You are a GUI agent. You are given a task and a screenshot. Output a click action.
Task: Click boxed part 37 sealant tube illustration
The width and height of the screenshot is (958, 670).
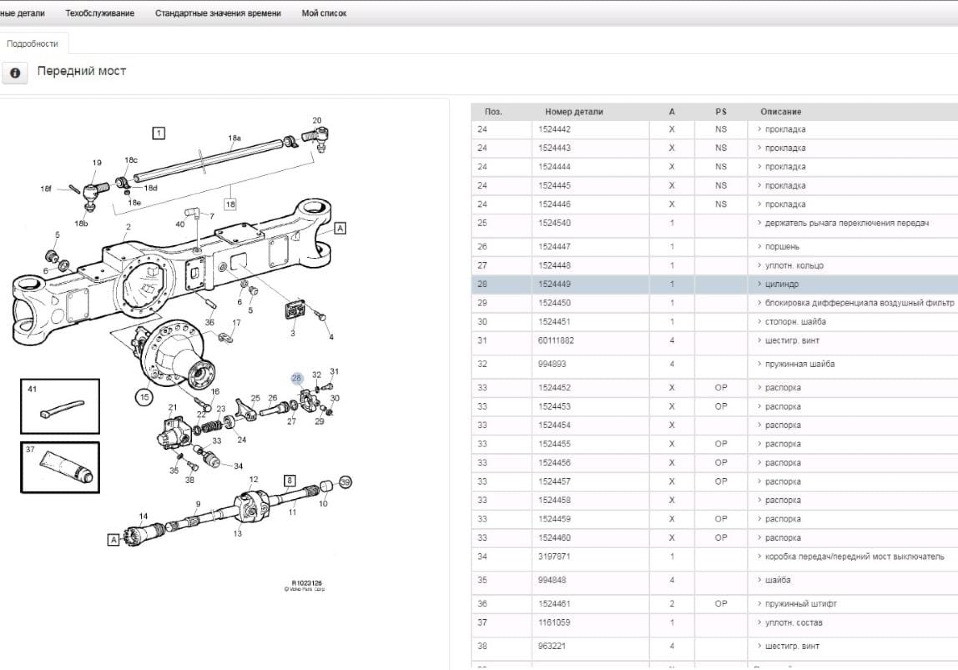[58, 465]
